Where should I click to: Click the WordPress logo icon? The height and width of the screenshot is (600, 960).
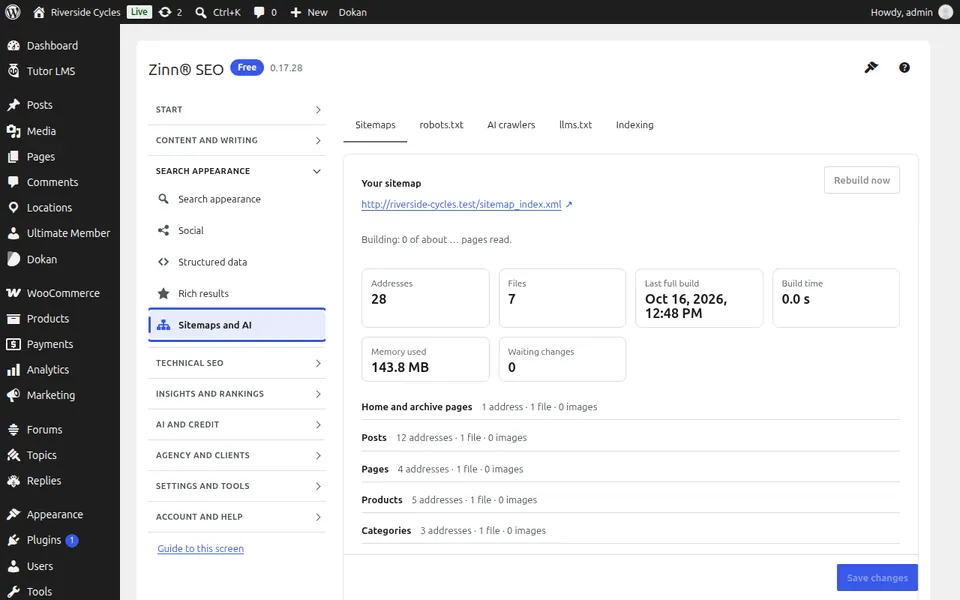[12, 12]
